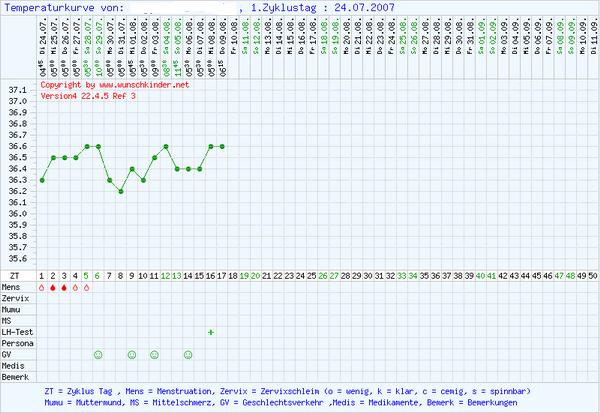Click the cycle day 50 number

coord(593,275)
